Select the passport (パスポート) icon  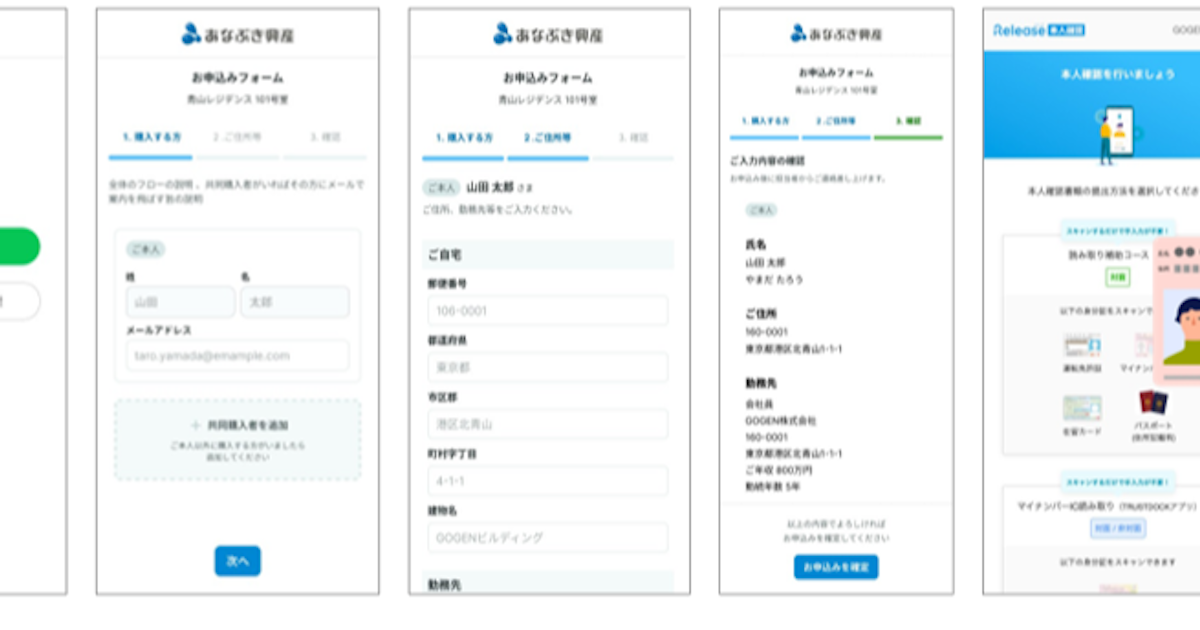tap(1153, 405)
